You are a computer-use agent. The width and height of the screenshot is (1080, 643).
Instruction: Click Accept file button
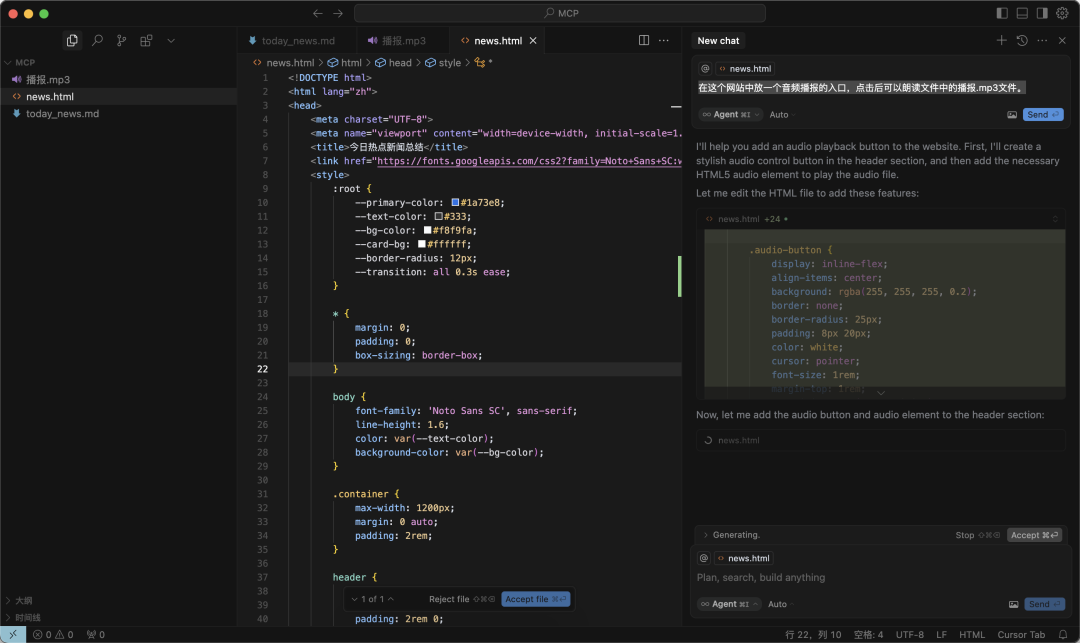(536, 599)
